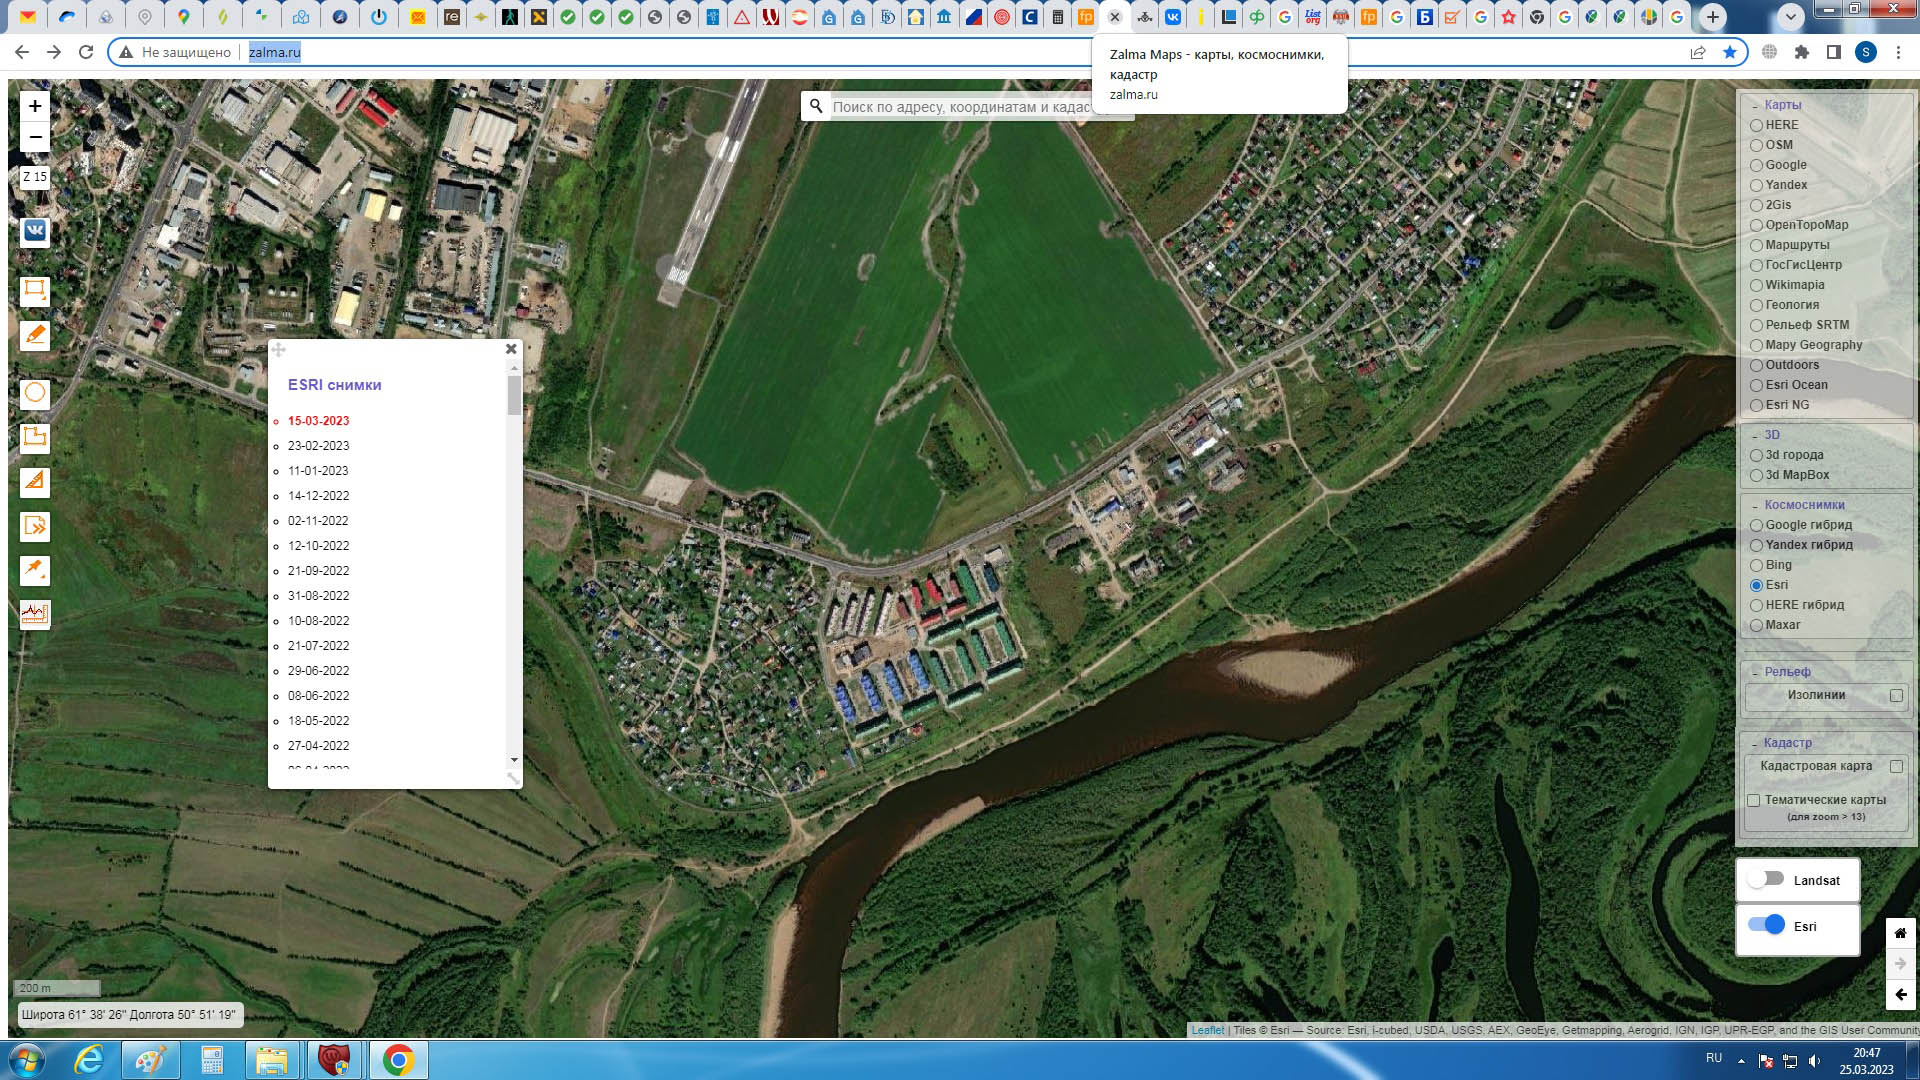Choose the 23-02-2023 ESRI snapshot date
The image size is (1920, 1080).
(x=318, y=446)
